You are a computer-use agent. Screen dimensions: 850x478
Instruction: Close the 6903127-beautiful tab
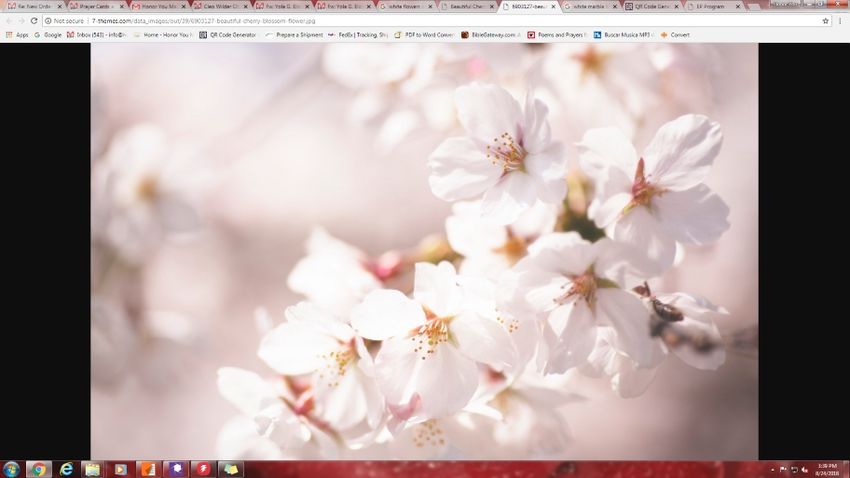(x=554, y=7)
